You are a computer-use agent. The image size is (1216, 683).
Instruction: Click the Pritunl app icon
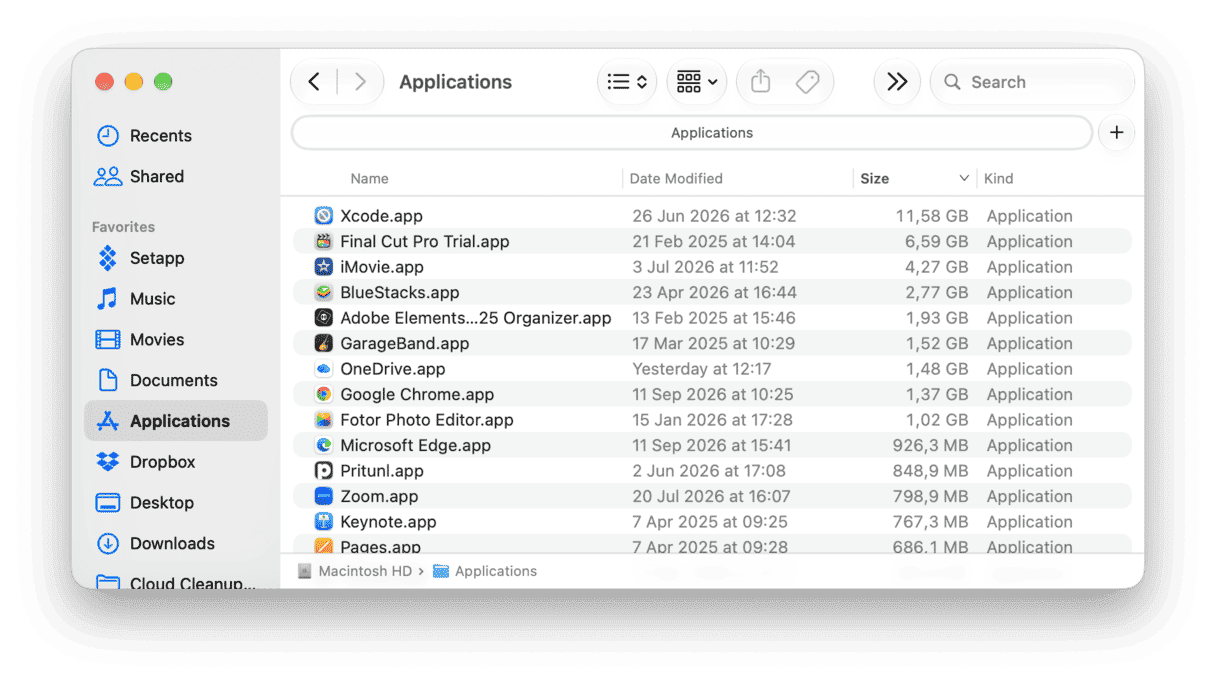323,471
